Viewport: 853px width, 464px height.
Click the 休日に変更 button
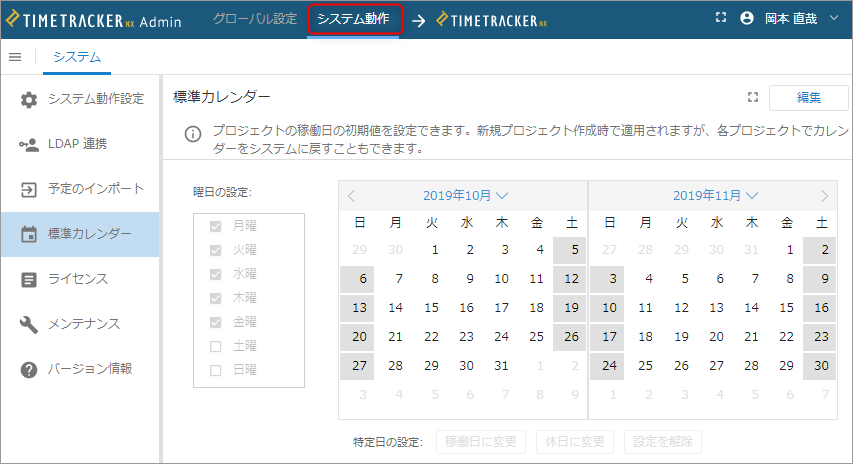click(574, 442)
